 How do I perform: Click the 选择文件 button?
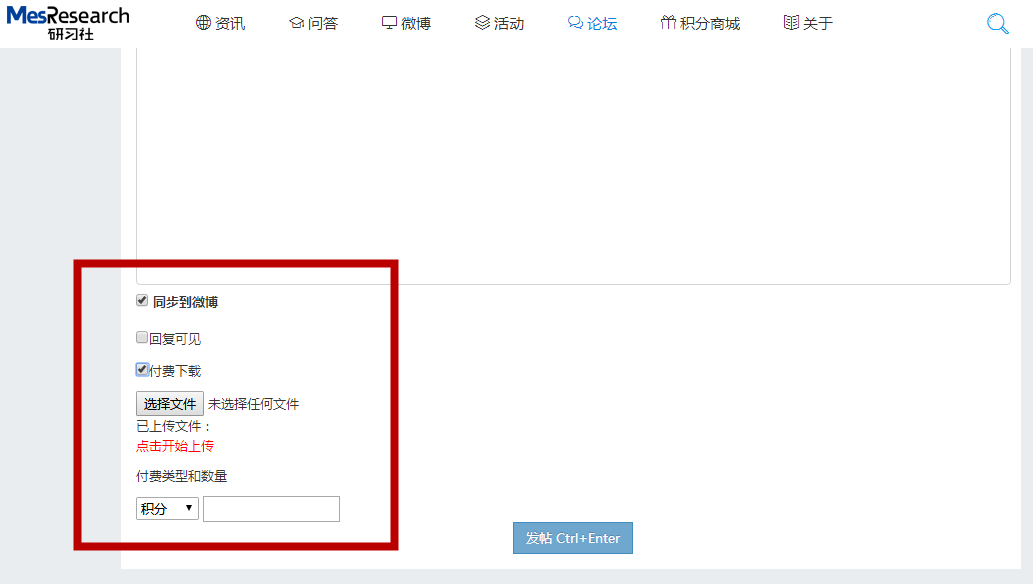coord(169,403)
